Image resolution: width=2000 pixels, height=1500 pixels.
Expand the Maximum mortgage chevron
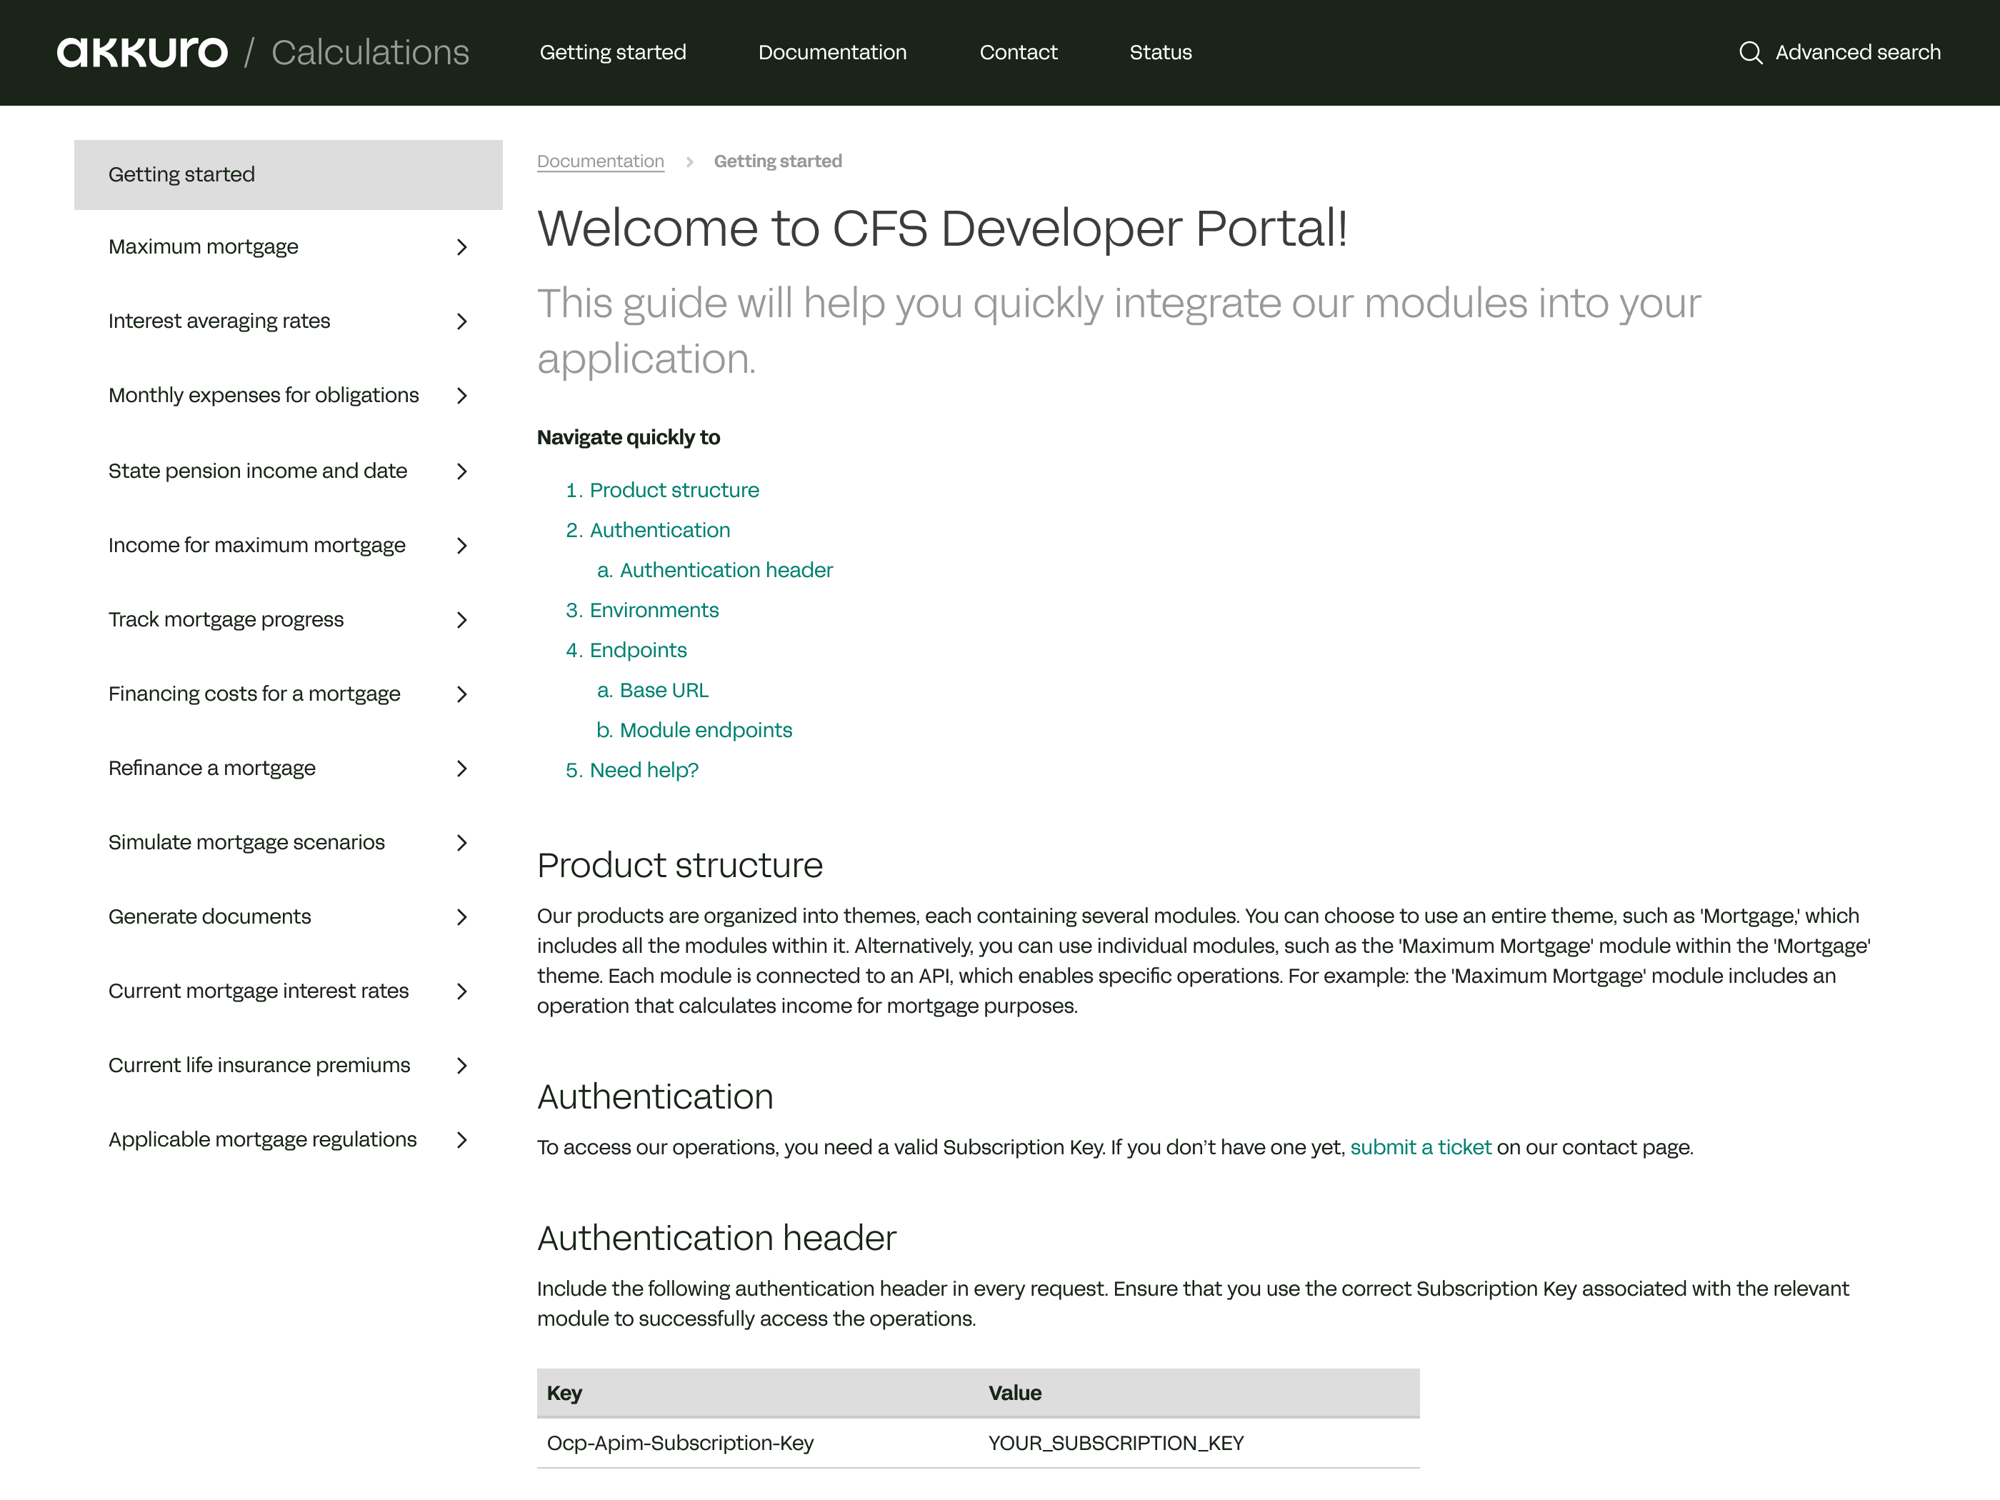(x=462, y=247)
